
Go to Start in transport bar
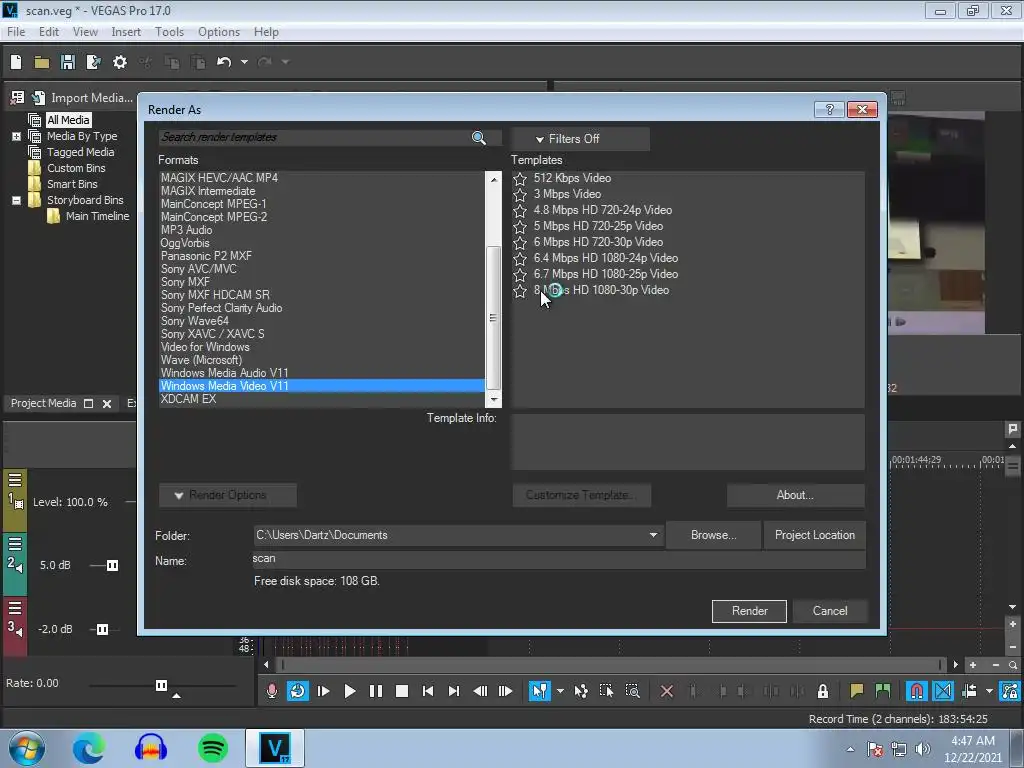(x=428, y=691)
